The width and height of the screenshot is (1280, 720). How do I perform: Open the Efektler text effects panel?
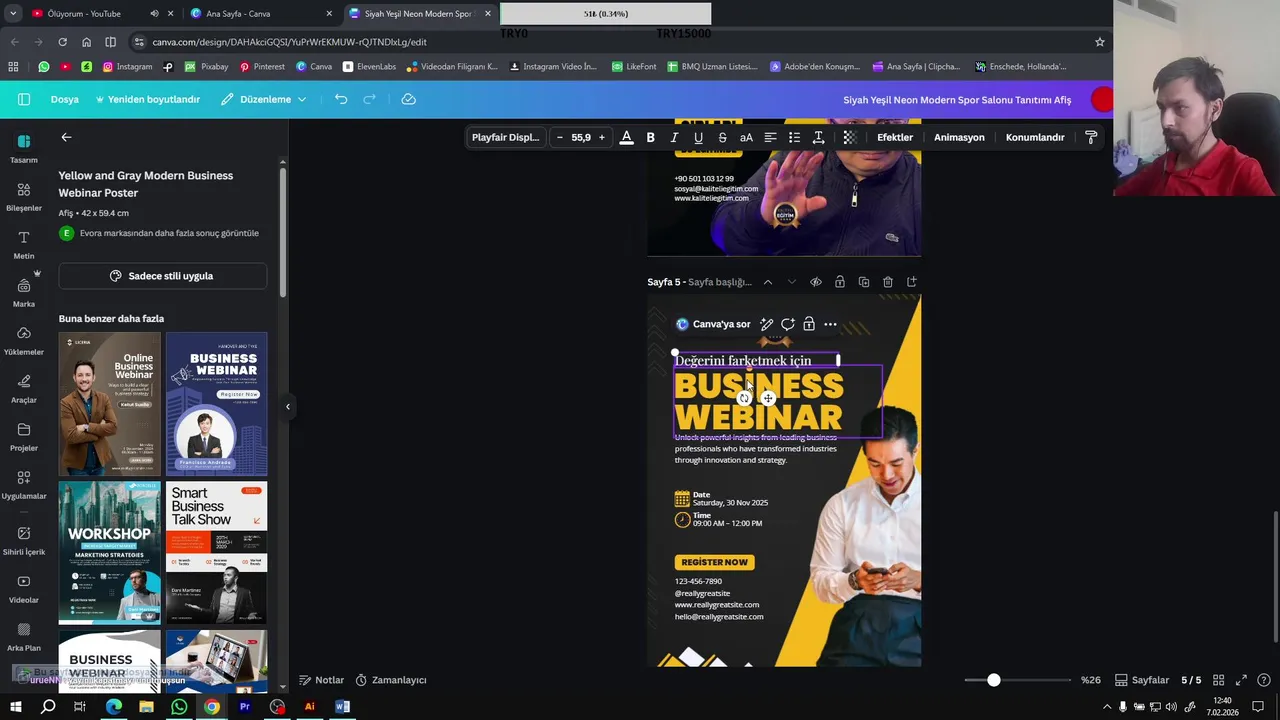[x=895, y=137]
